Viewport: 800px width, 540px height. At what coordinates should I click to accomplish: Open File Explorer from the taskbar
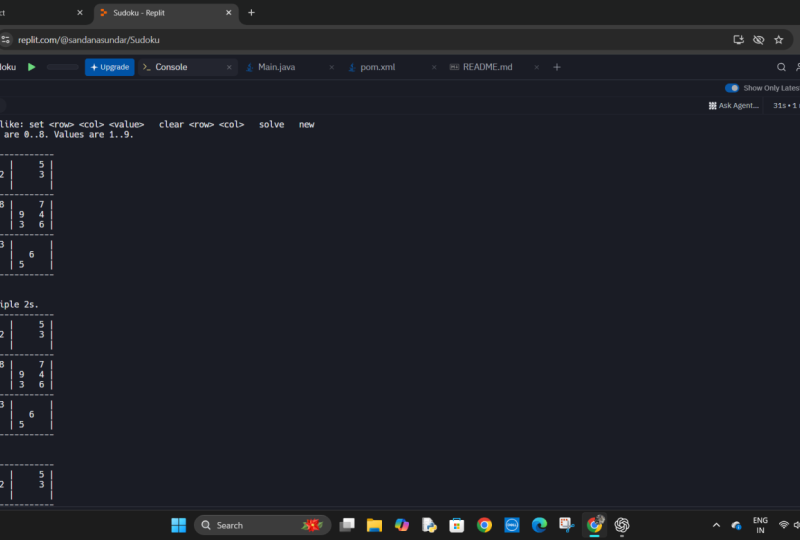pyautogui.click(x=374, y=525)
